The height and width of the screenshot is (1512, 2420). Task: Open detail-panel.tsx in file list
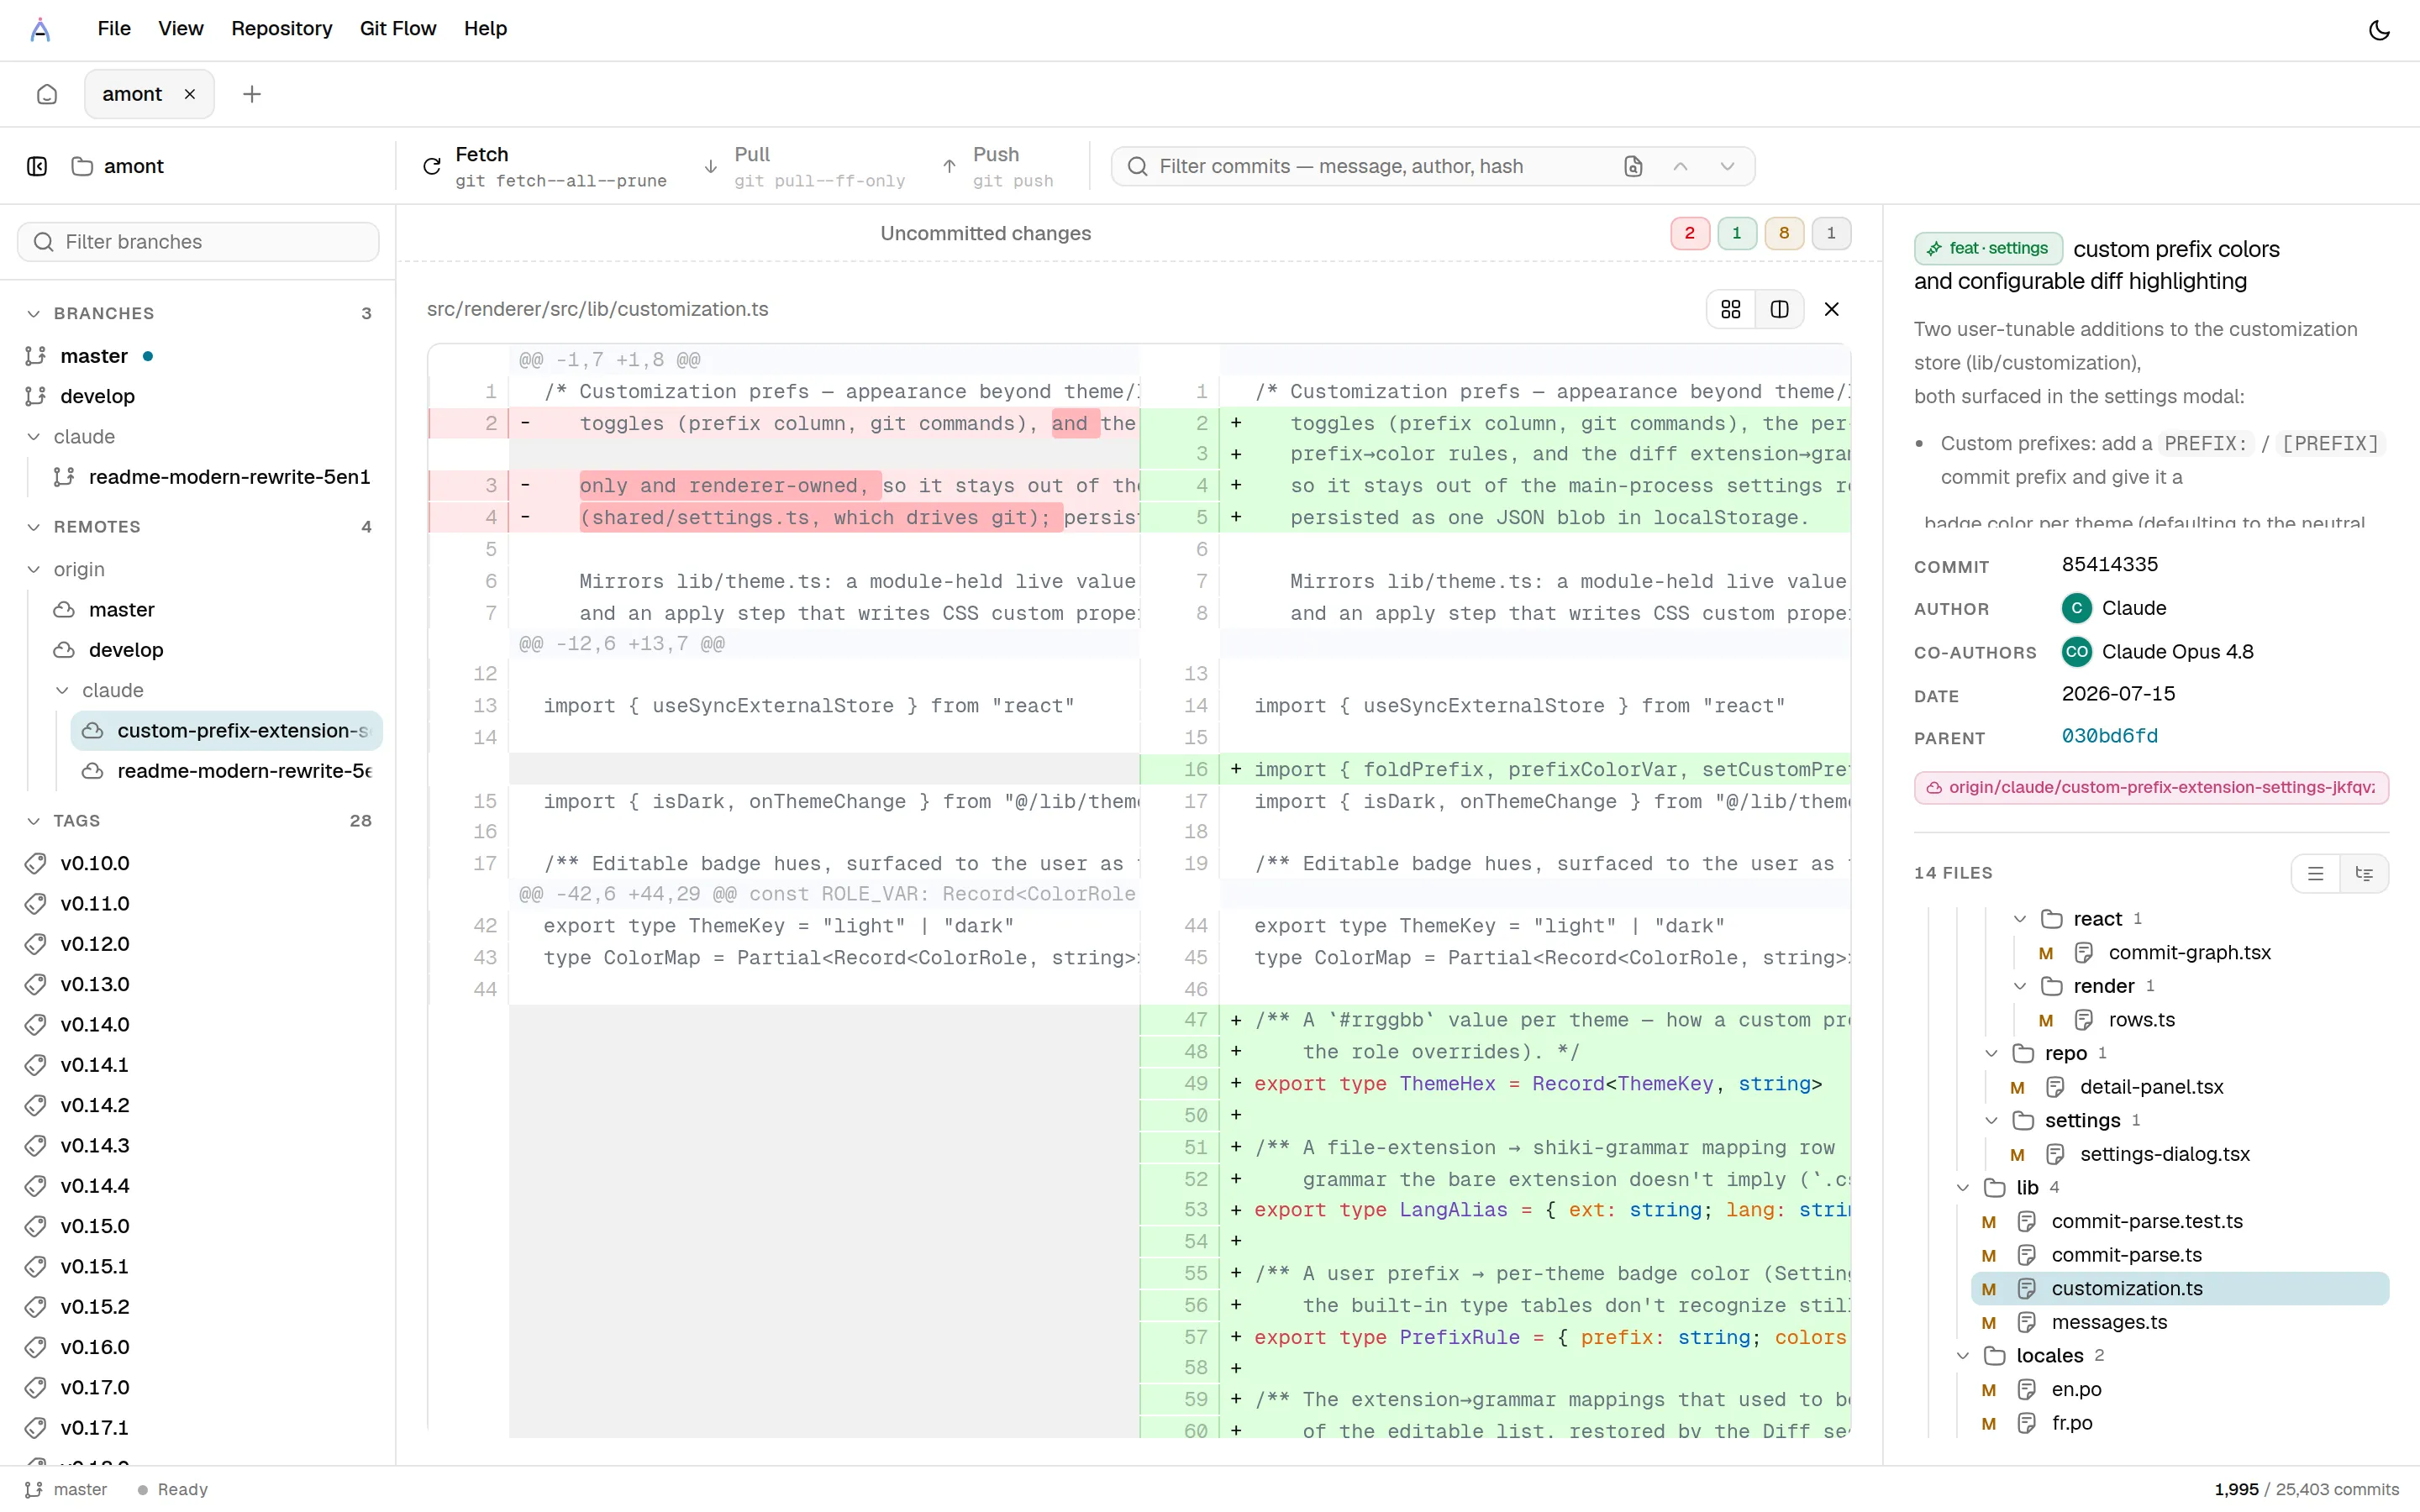coord(2151,1087)
